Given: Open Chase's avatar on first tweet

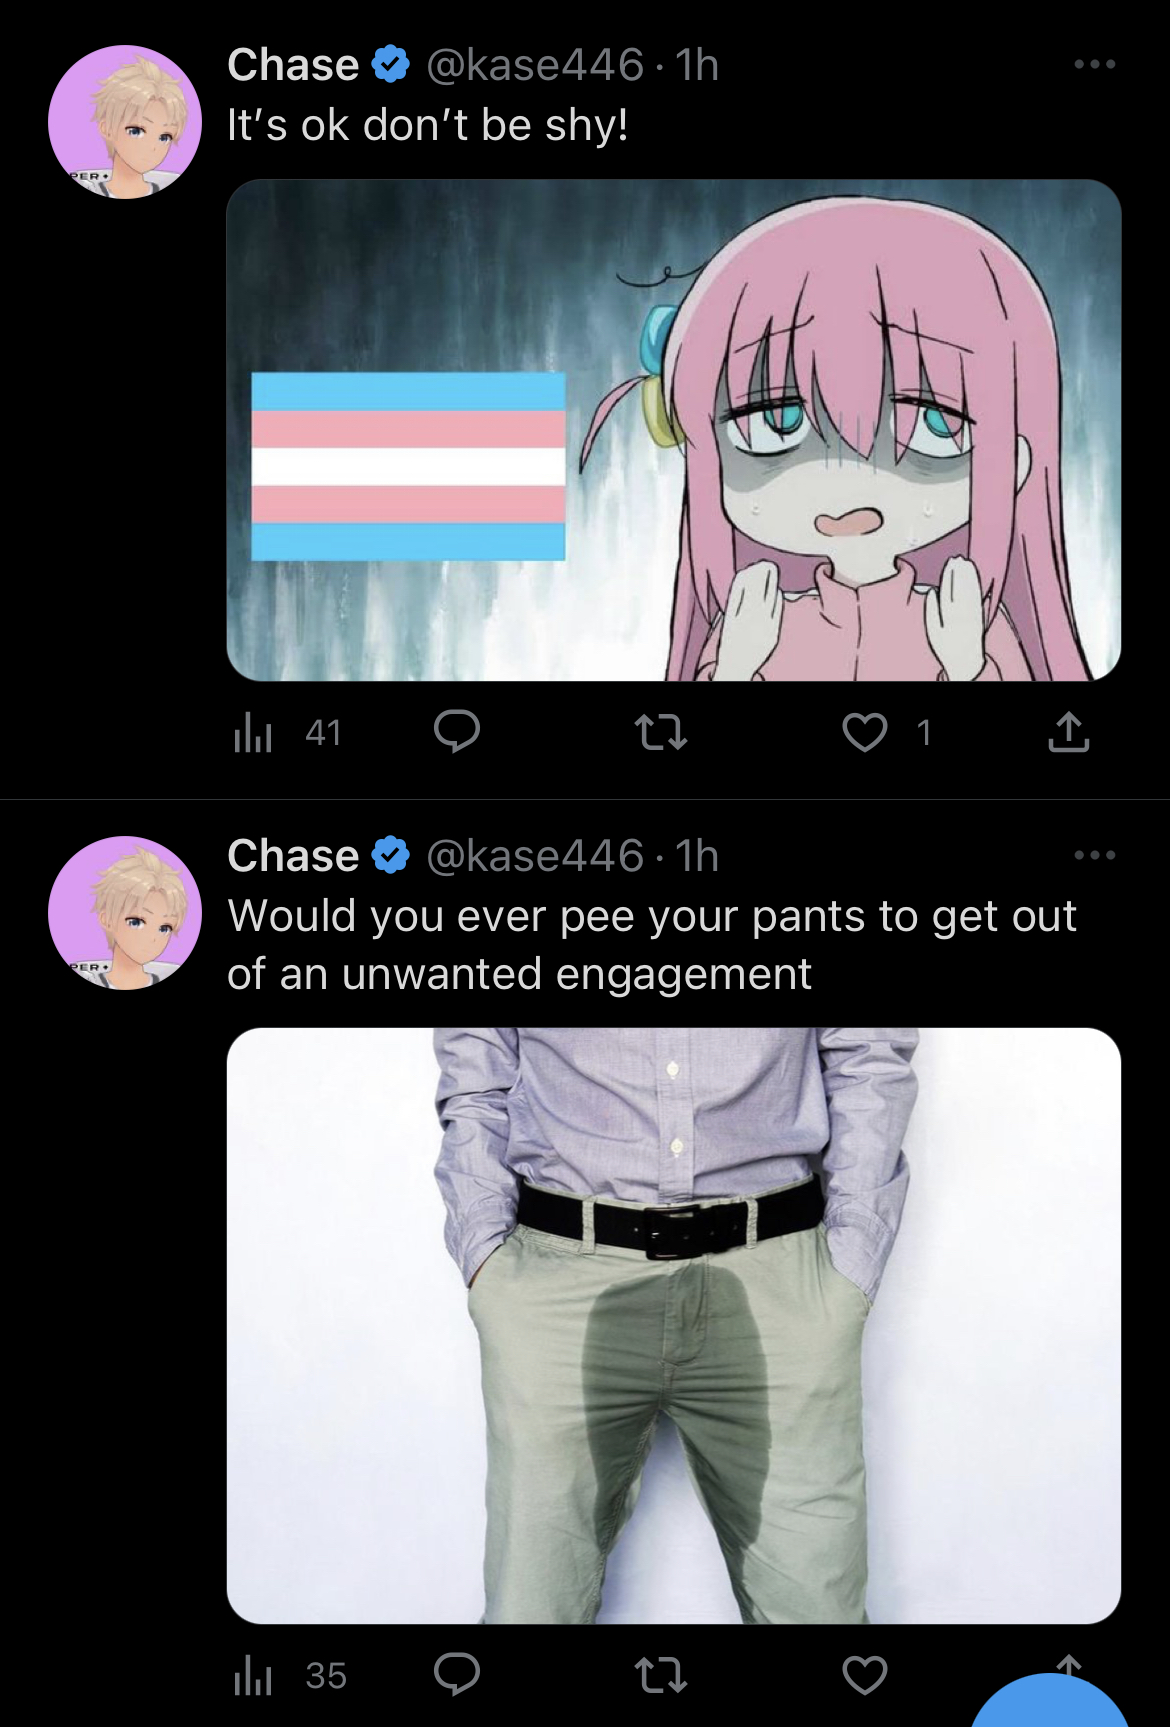Looking at the screenshot, I should tap(125, 122).
